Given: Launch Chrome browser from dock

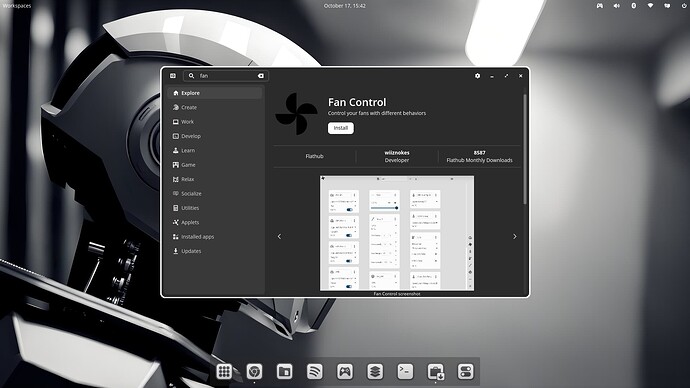Looking at the screenshot, I should pos(254,372).
